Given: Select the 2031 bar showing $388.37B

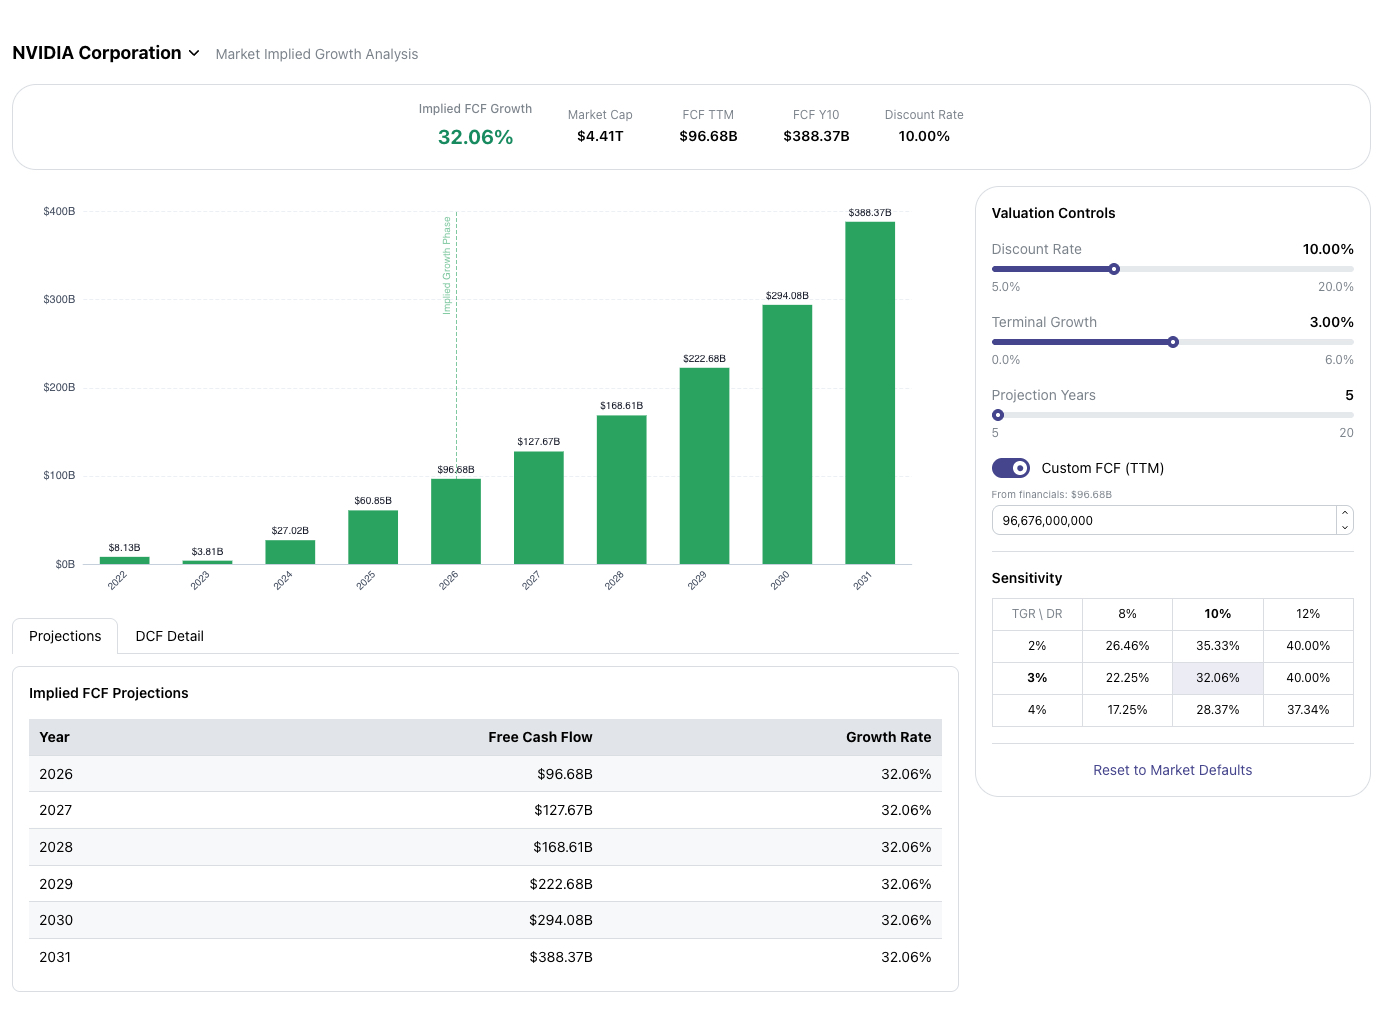Looking at the screenshot, I should [870, 390].
